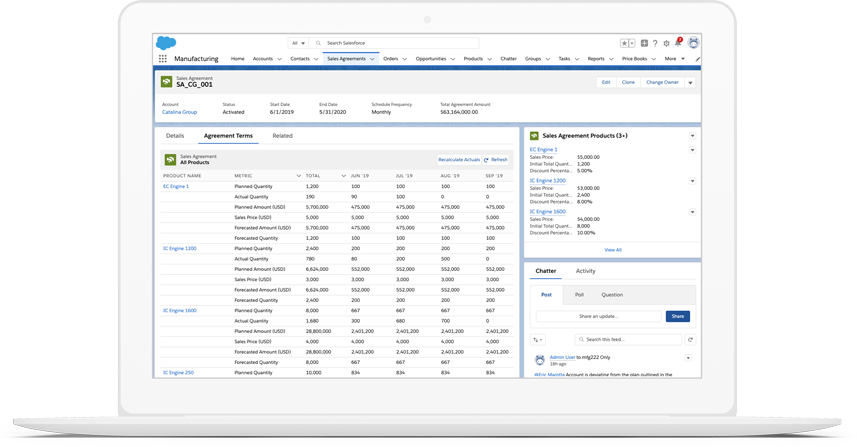Expand the Products nav dropdown arrow
This screenshot has height=447, width=857.
(x=489, y=59)
